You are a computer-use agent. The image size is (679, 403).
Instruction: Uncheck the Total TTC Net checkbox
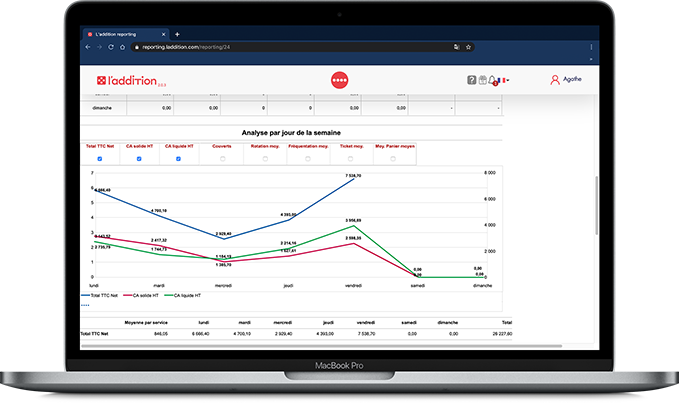pos(99,158)
